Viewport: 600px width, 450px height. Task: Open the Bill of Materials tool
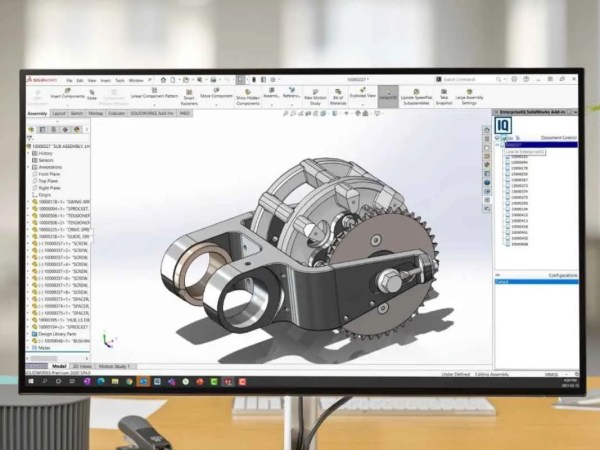click(x=338, y=97)
